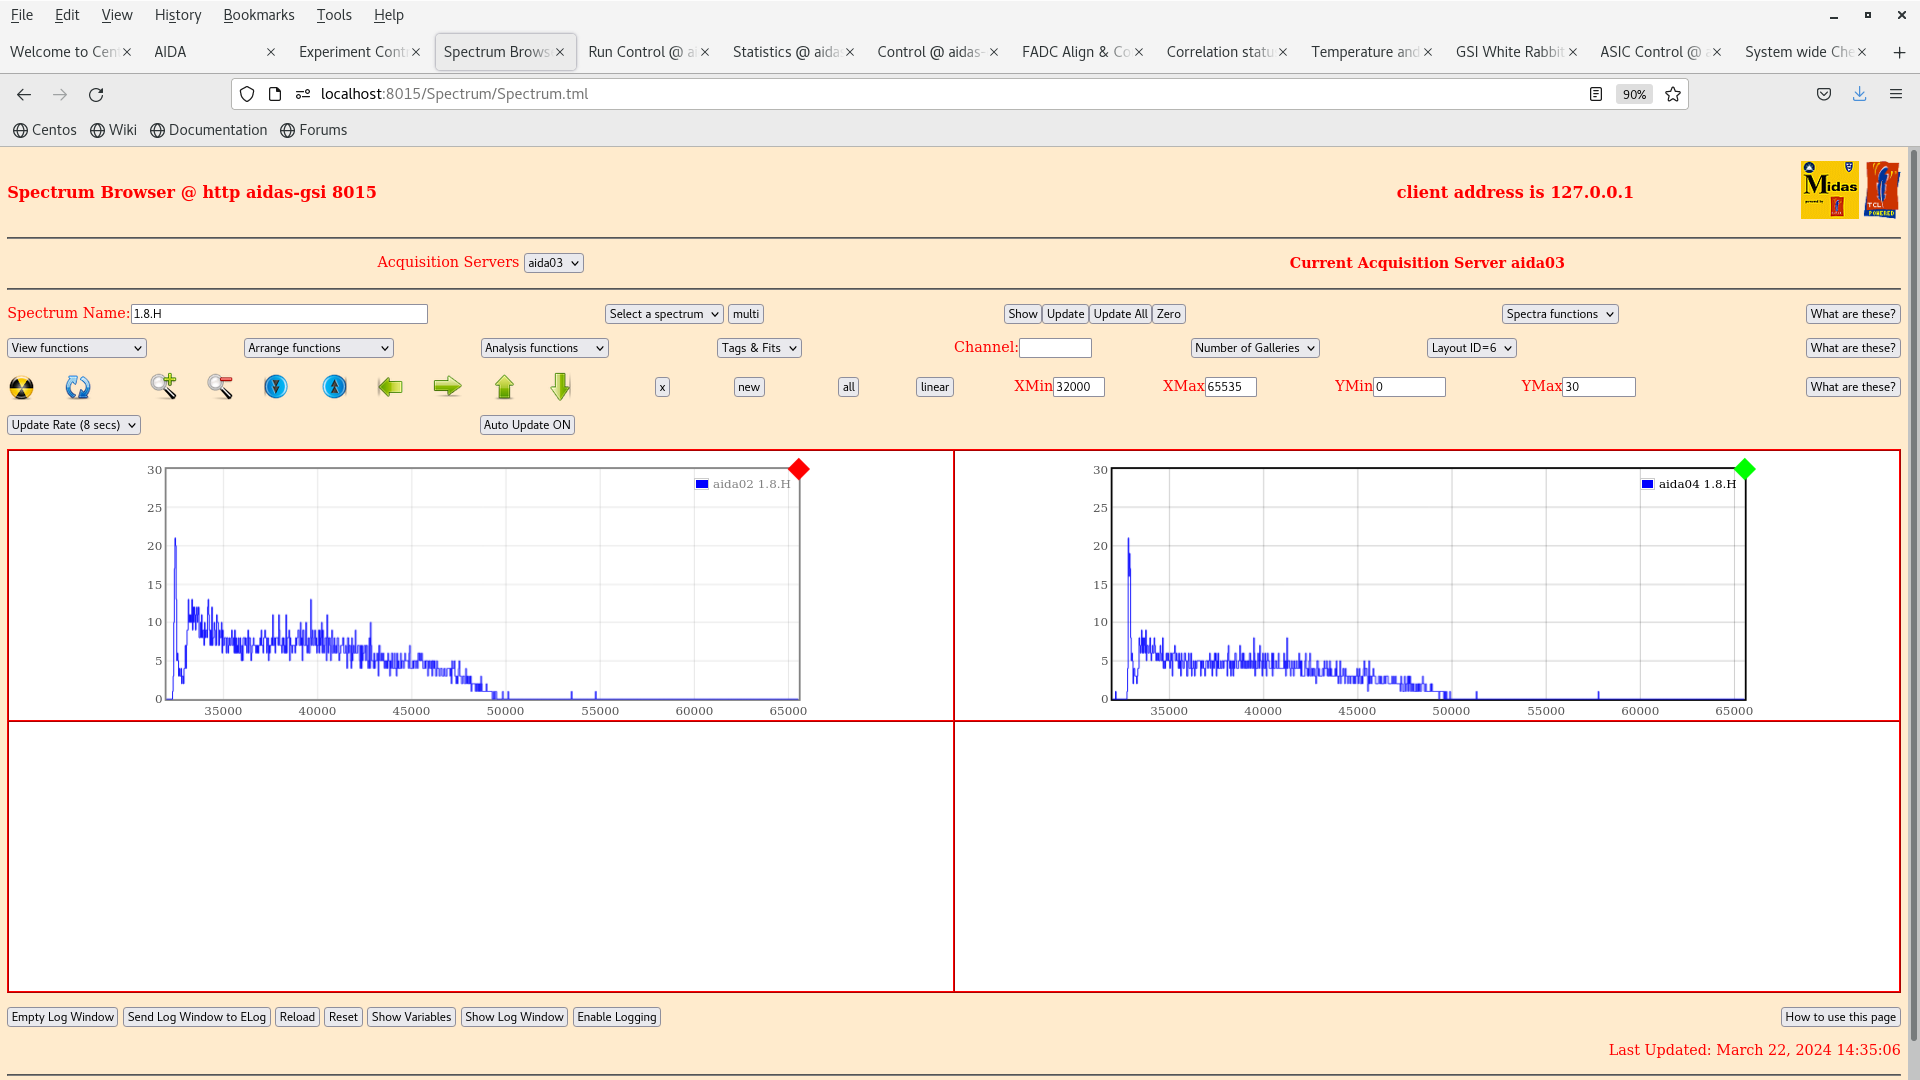Click the Midas logo image
This screenshot has width=1920, height=1080.
(x=1829, y=190)
